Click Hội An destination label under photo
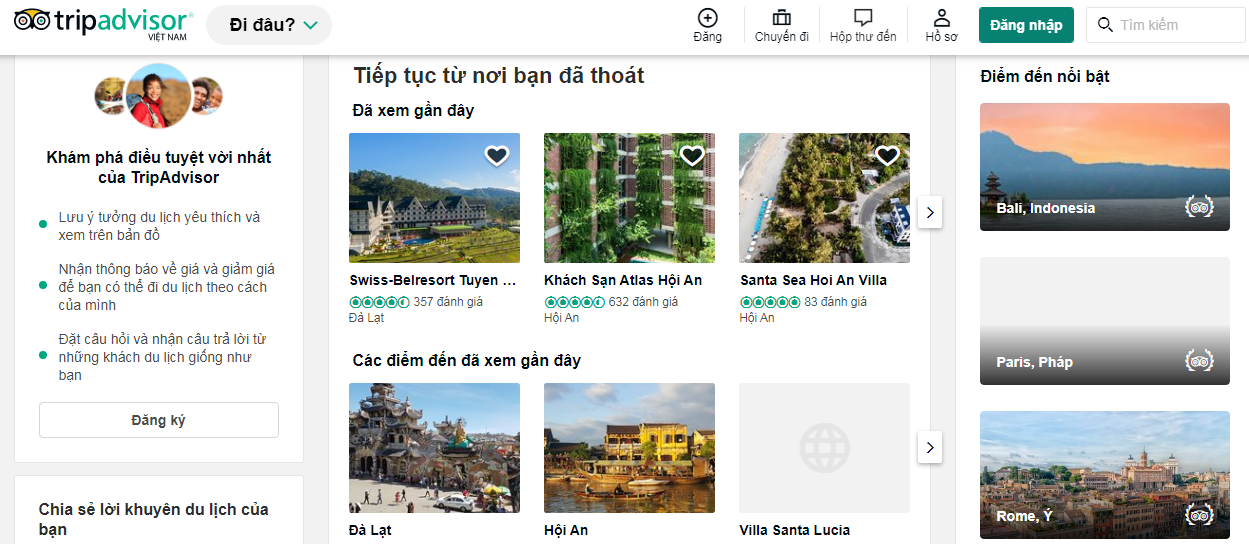The height and width of the screenshot is (544, 1249). (566, 530)
